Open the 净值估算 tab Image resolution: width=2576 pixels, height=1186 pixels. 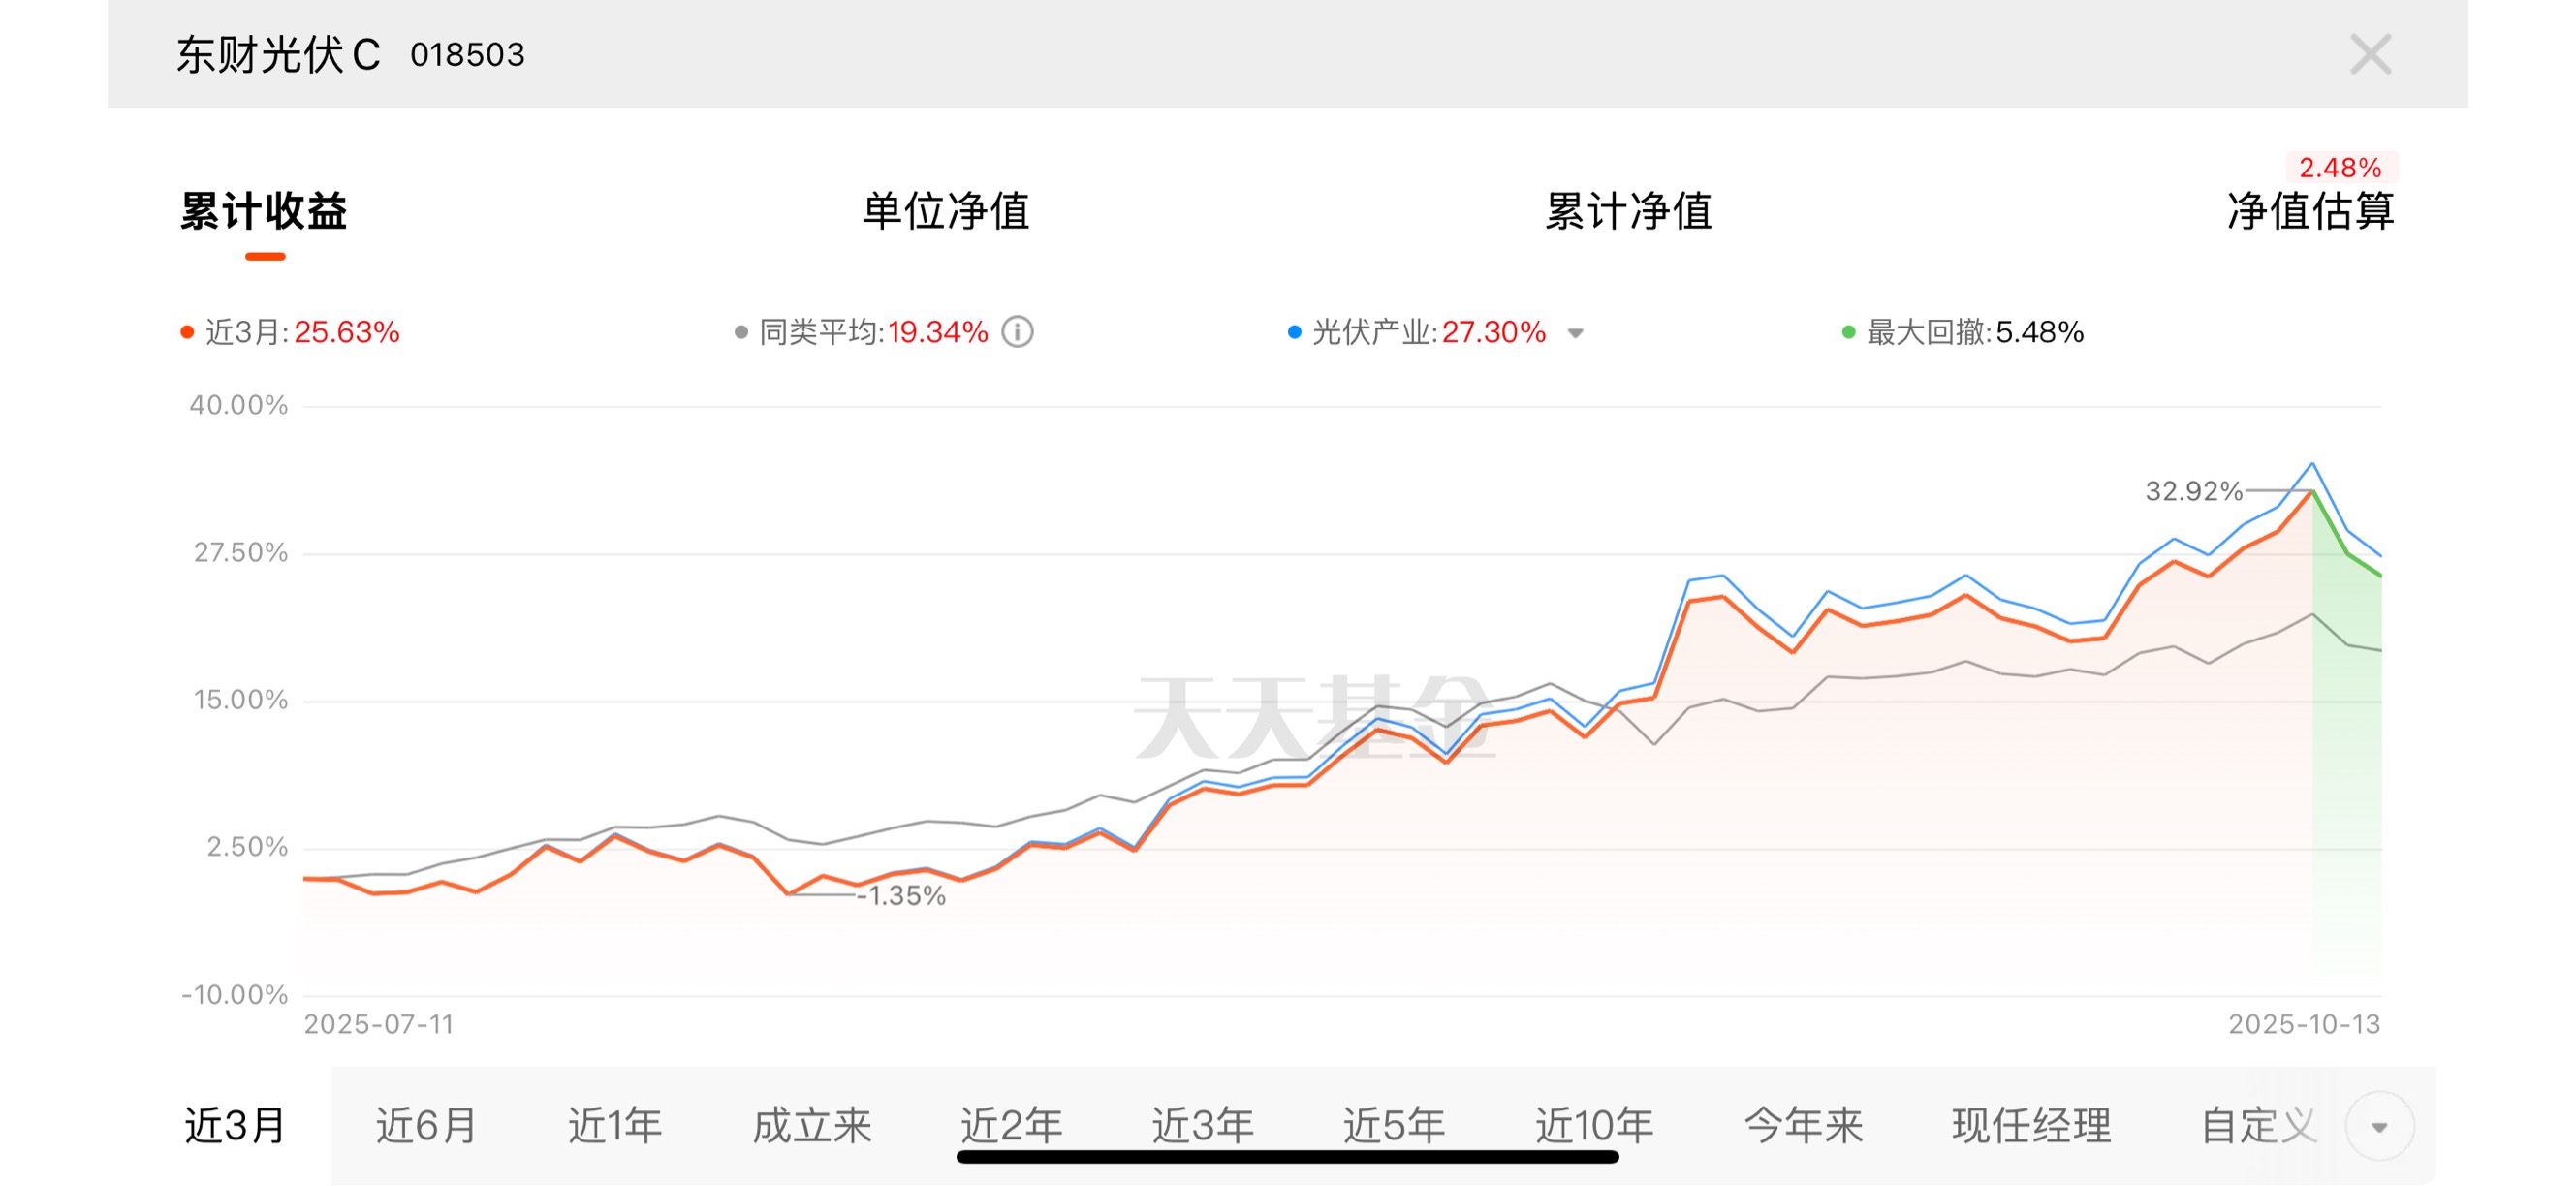click(x=2309, y=211)
